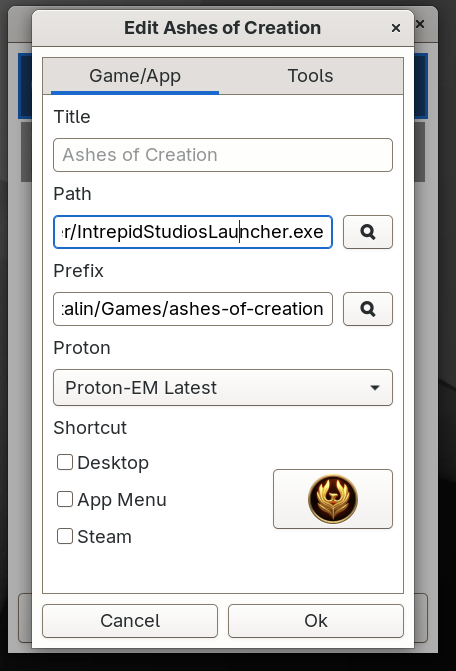Enable the Desktop shortcut checkbox
This screenshot has height=671, width=456.
point(65,462)
